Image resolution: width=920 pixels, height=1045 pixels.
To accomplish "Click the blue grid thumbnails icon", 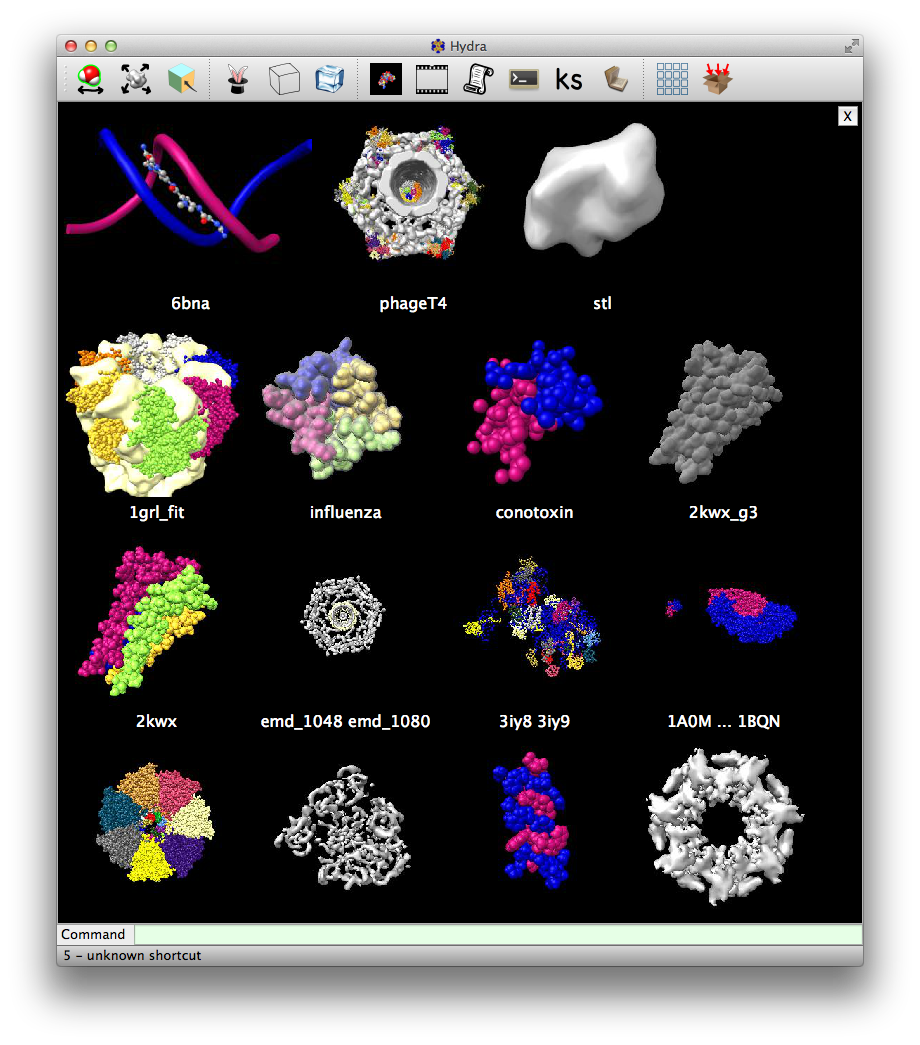I will click(x=672, y=79).
